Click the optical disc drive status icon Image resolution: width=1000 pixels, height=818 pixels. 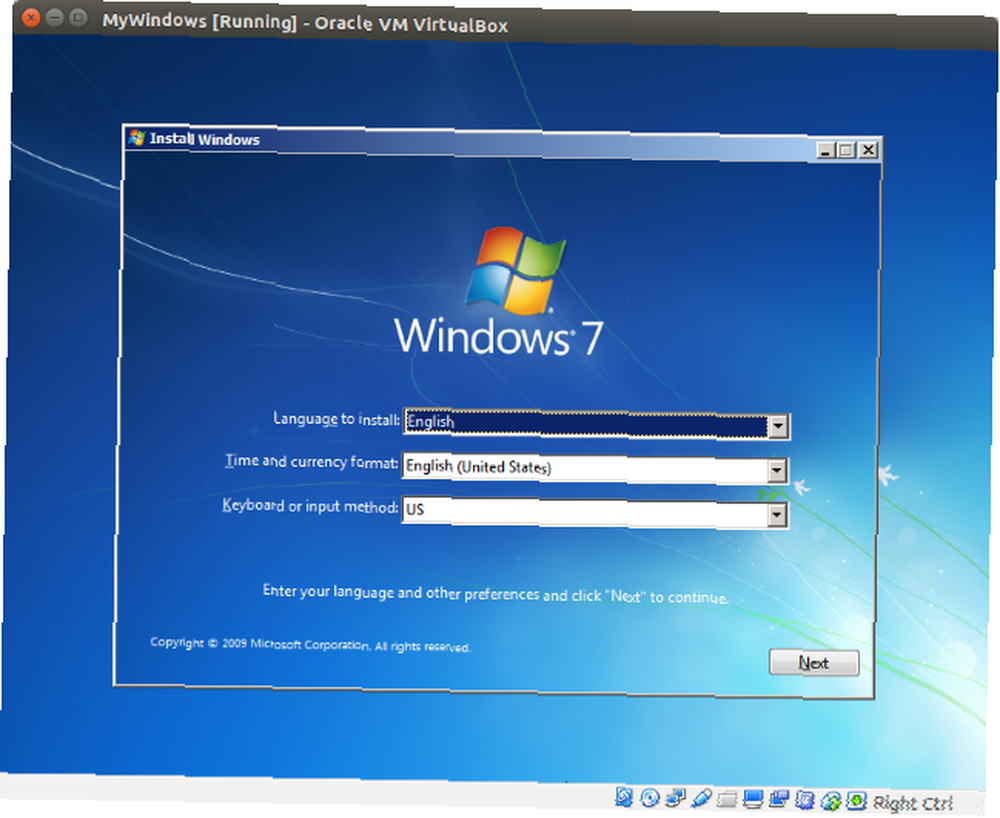pyautogui.click(x=650, y=798)
